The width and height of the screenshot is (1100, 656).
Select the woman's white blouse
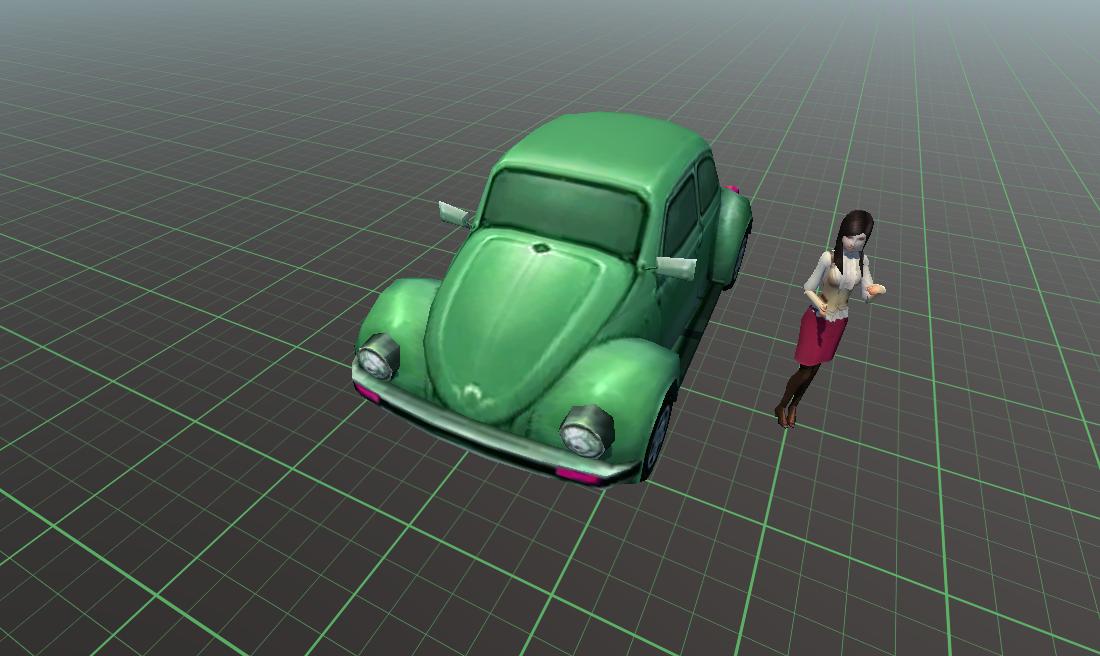pos(840,285)
